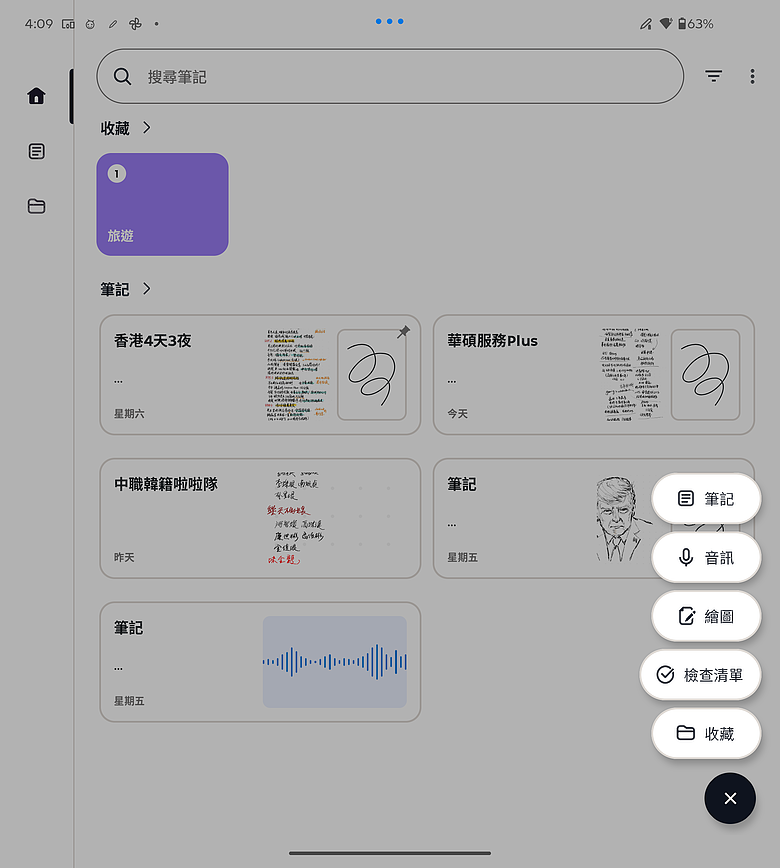780x868 pixels.
Task: Open the 香港4天3夜 note
Action: click(x=260, y=375)
